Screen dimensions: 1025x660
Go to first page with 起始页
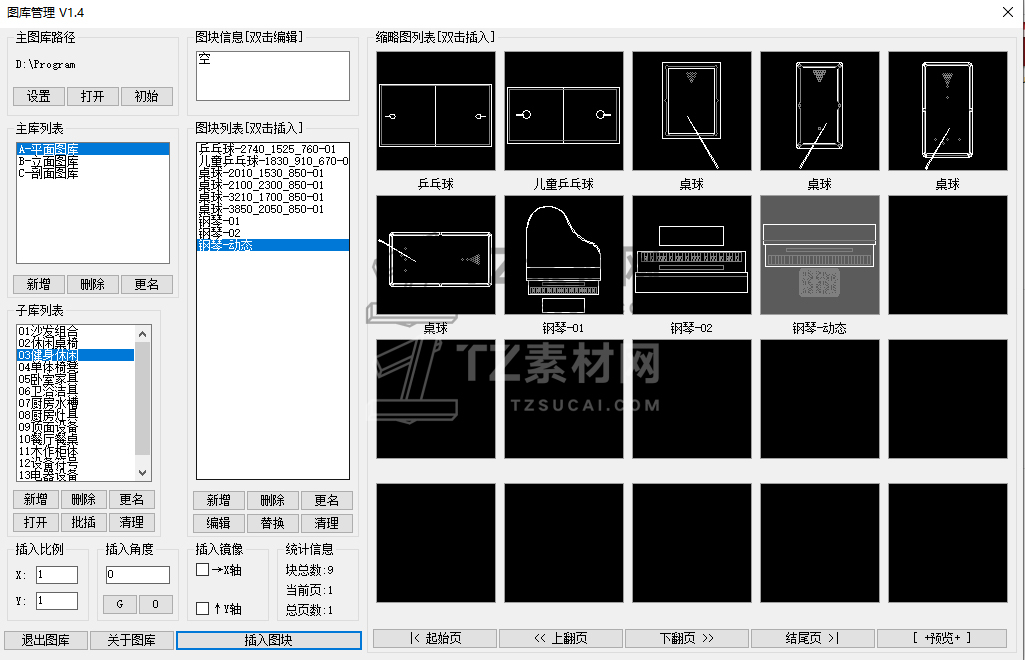[435, 638]
